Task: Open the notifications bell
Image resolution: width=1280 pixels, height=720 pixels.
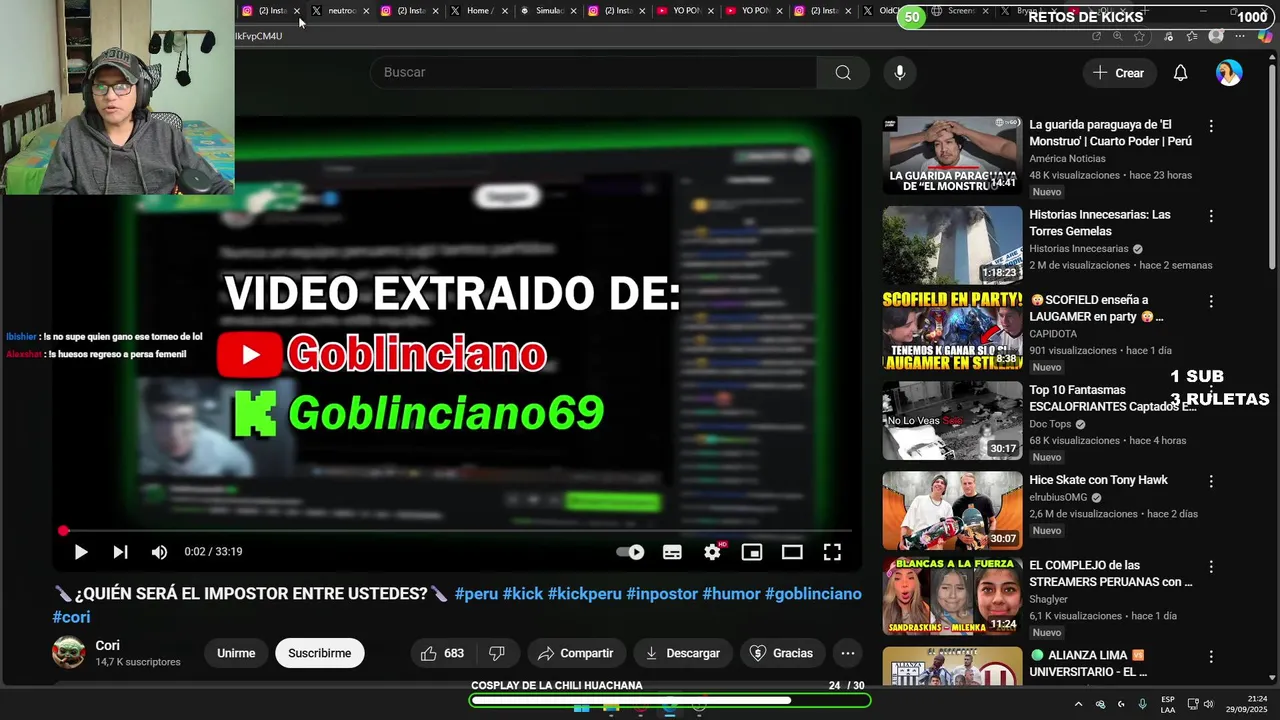Action: pyautogui.click(x=1180, y=73)
